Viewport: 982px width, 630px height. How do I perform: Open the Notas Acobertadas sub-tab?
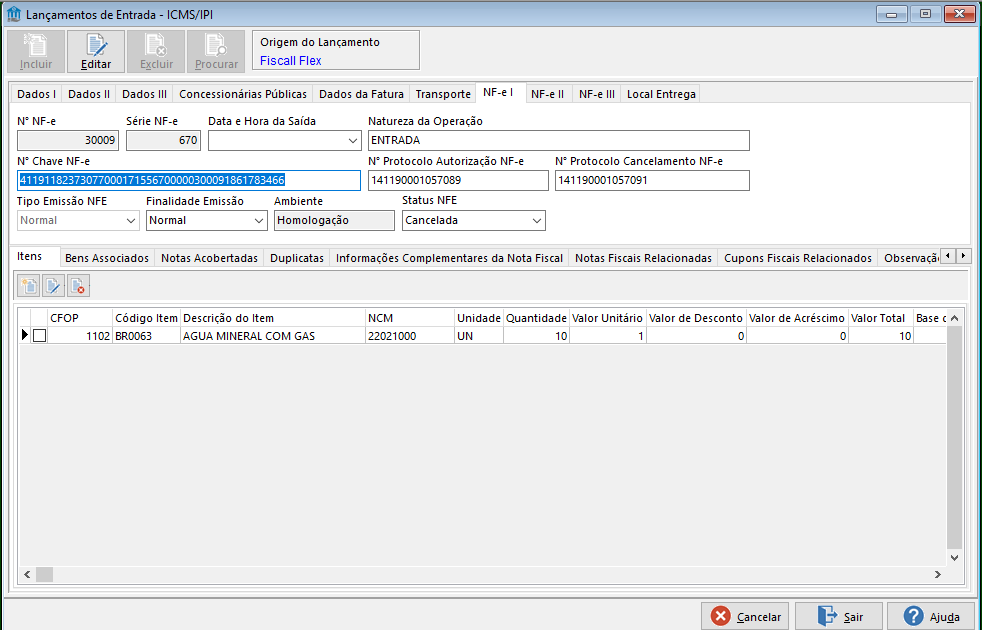(209, 258)
